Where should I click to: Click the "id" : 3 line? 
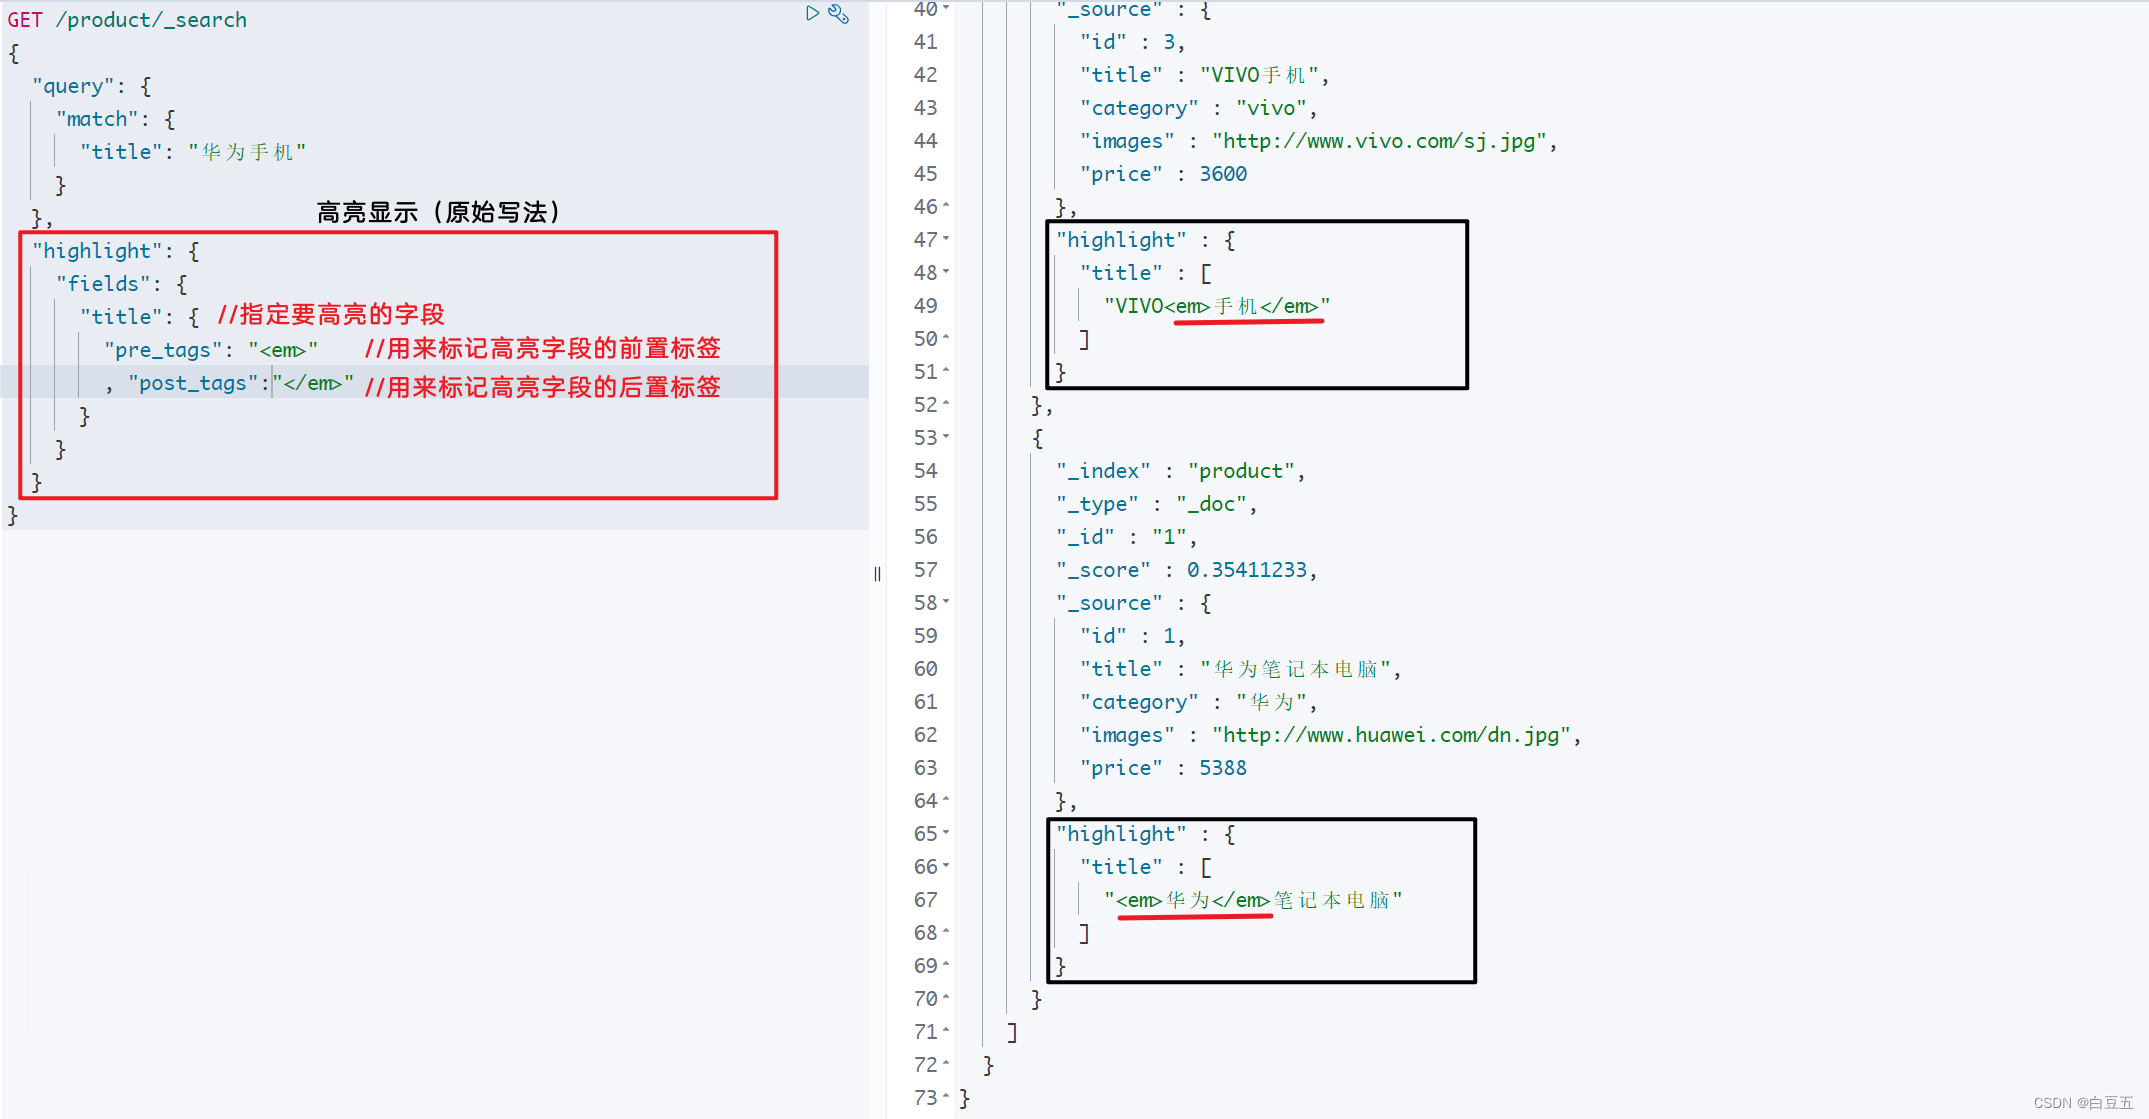pos(1133,42)
